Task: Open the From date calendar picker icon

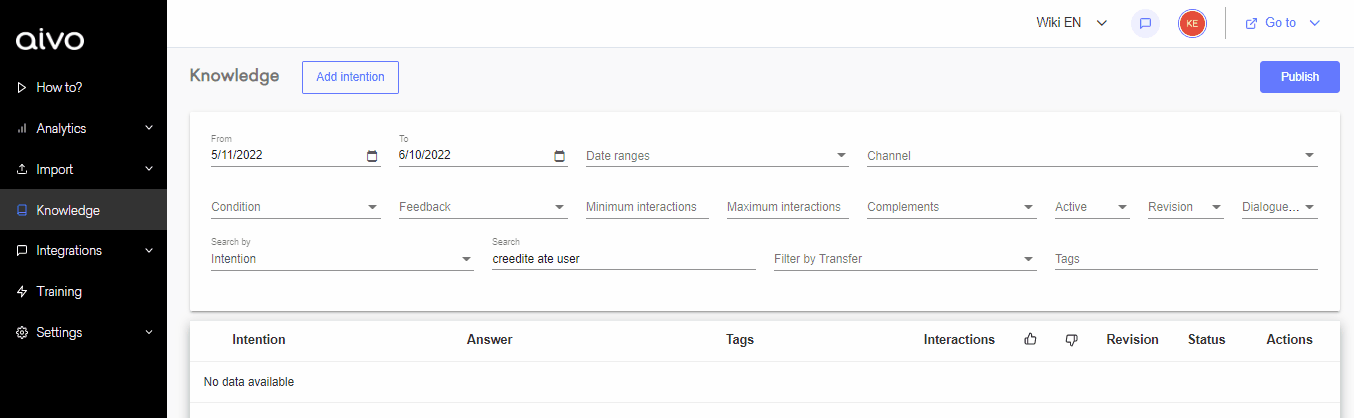Action: 372,156
